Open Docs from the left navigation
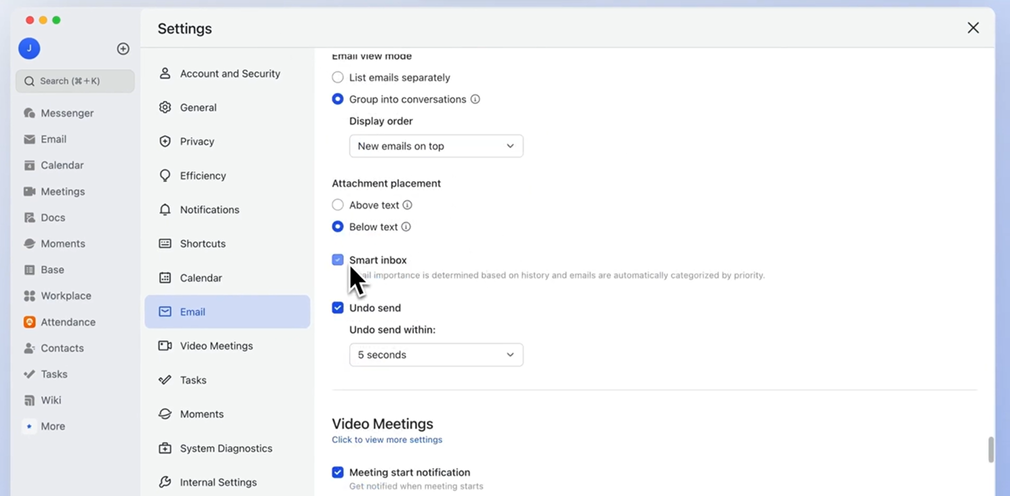The width and height of the screenshot is (1010, 496). coord(52,217)
